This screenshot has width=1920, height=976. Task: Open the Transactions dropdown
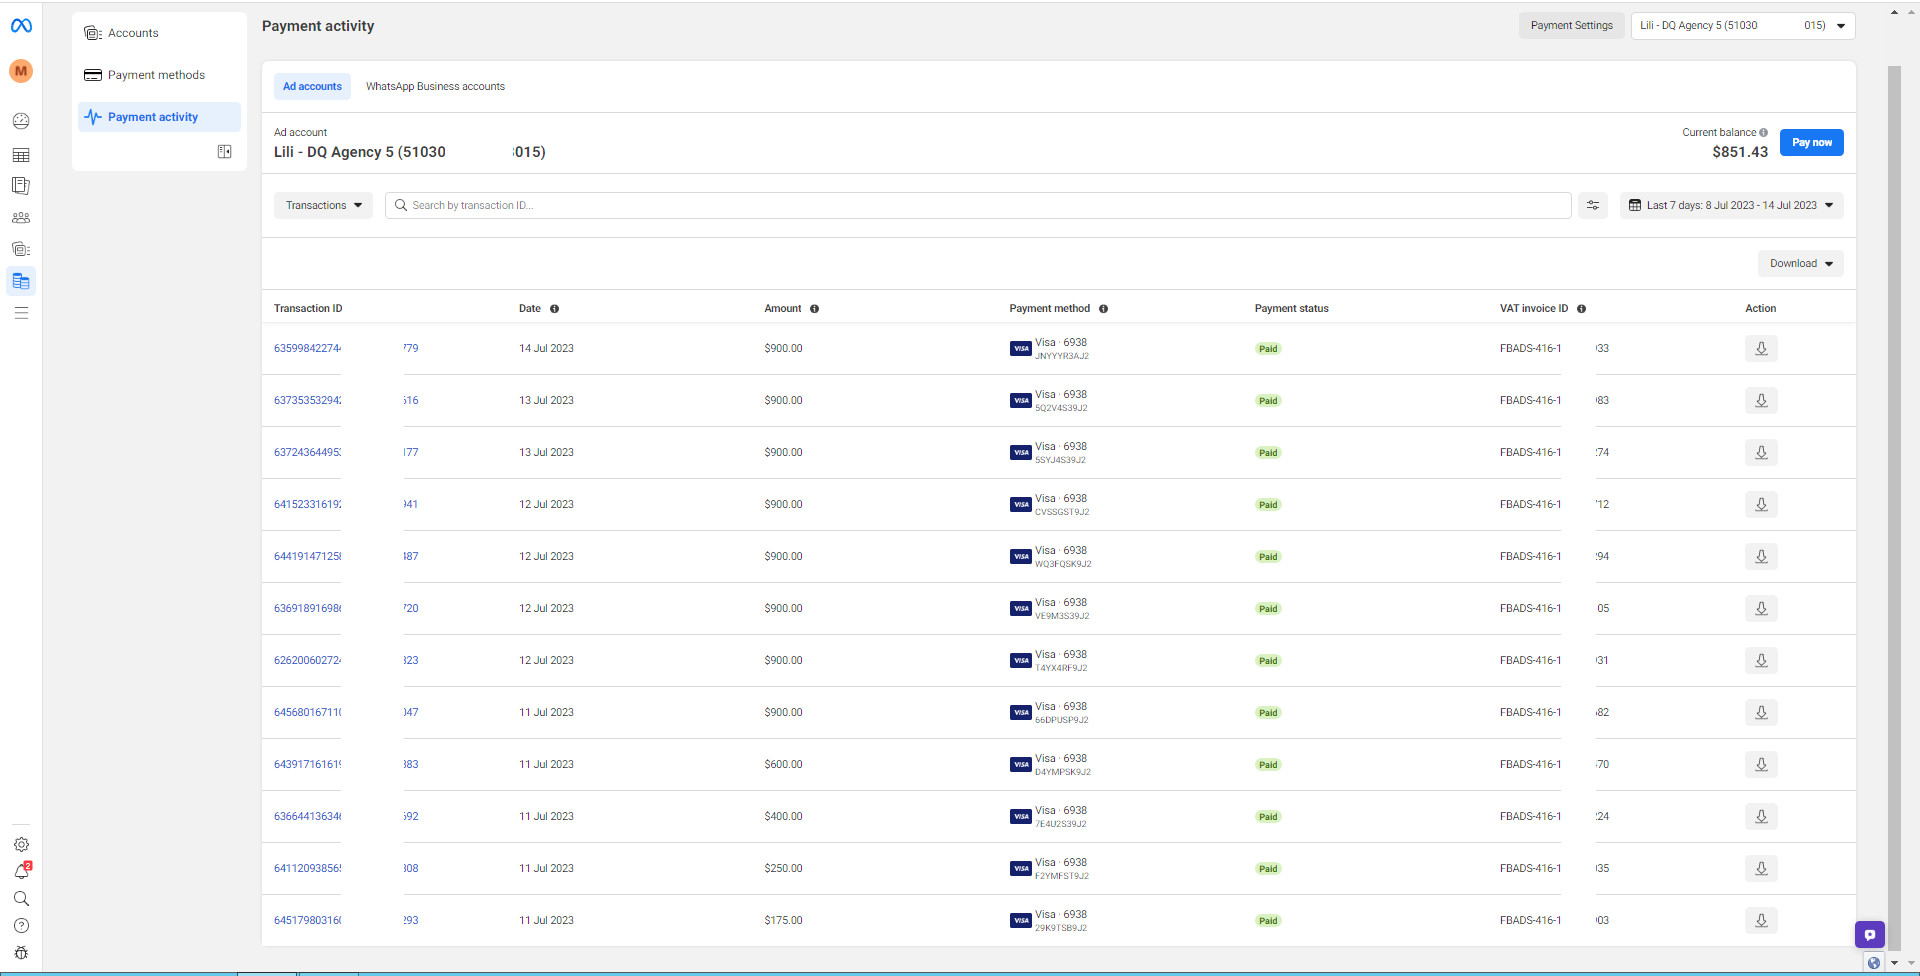(x=323, y=205)
